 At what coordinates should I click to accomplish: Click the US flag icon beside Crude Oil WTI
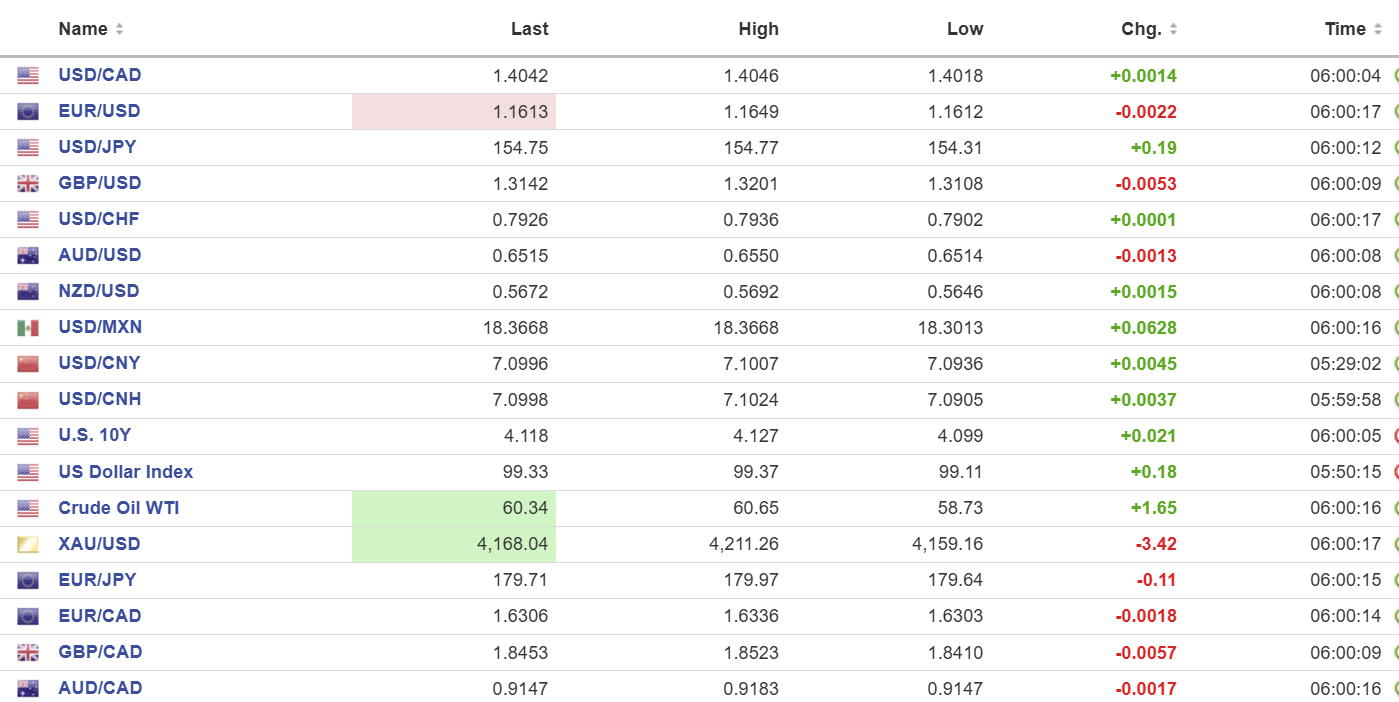(x=28, y=509)
